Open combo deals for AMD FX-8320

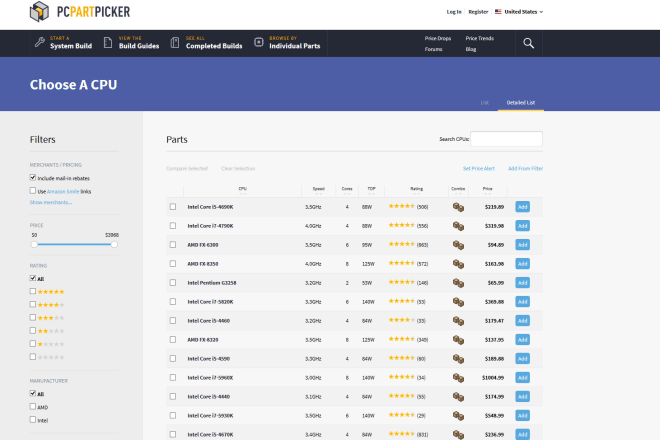click(x=458, y=340)
